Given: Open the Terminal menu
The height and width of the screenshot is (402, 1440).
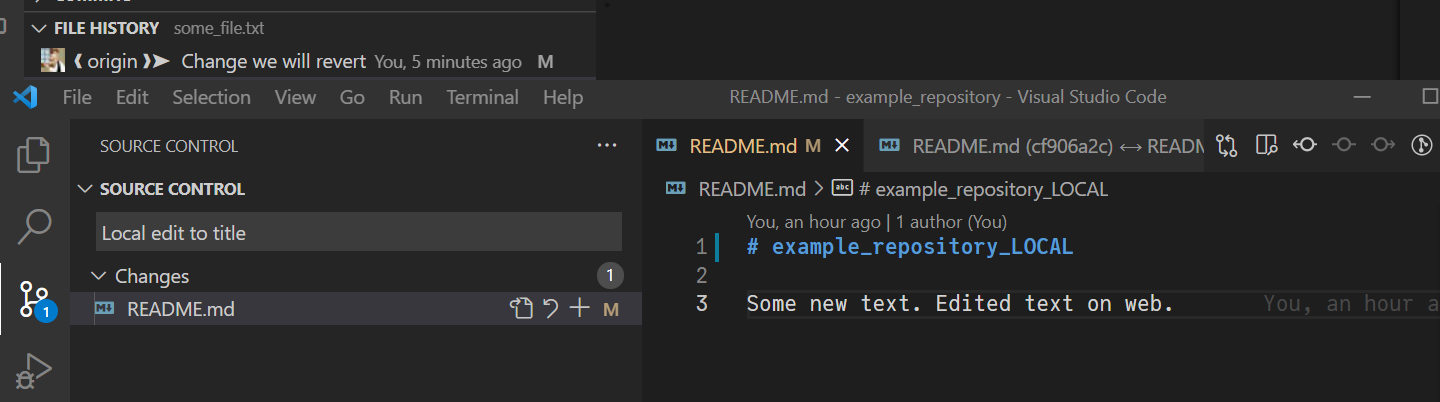Looking at the screenshot, I should [x=482, y=97].
